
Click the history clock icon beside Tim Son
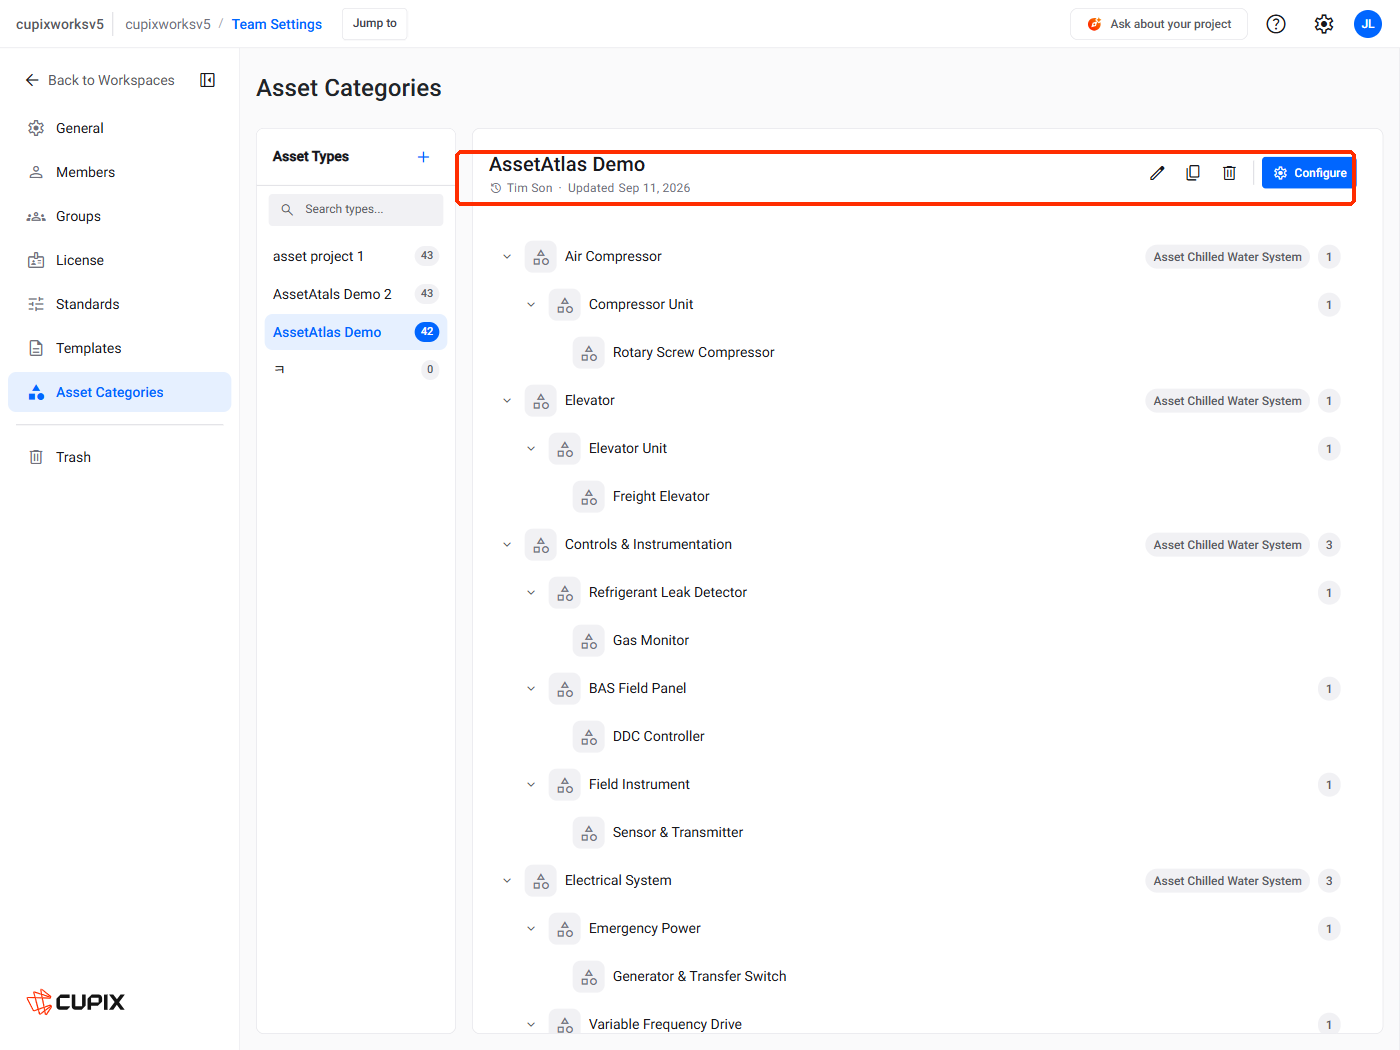pos(496,188)
